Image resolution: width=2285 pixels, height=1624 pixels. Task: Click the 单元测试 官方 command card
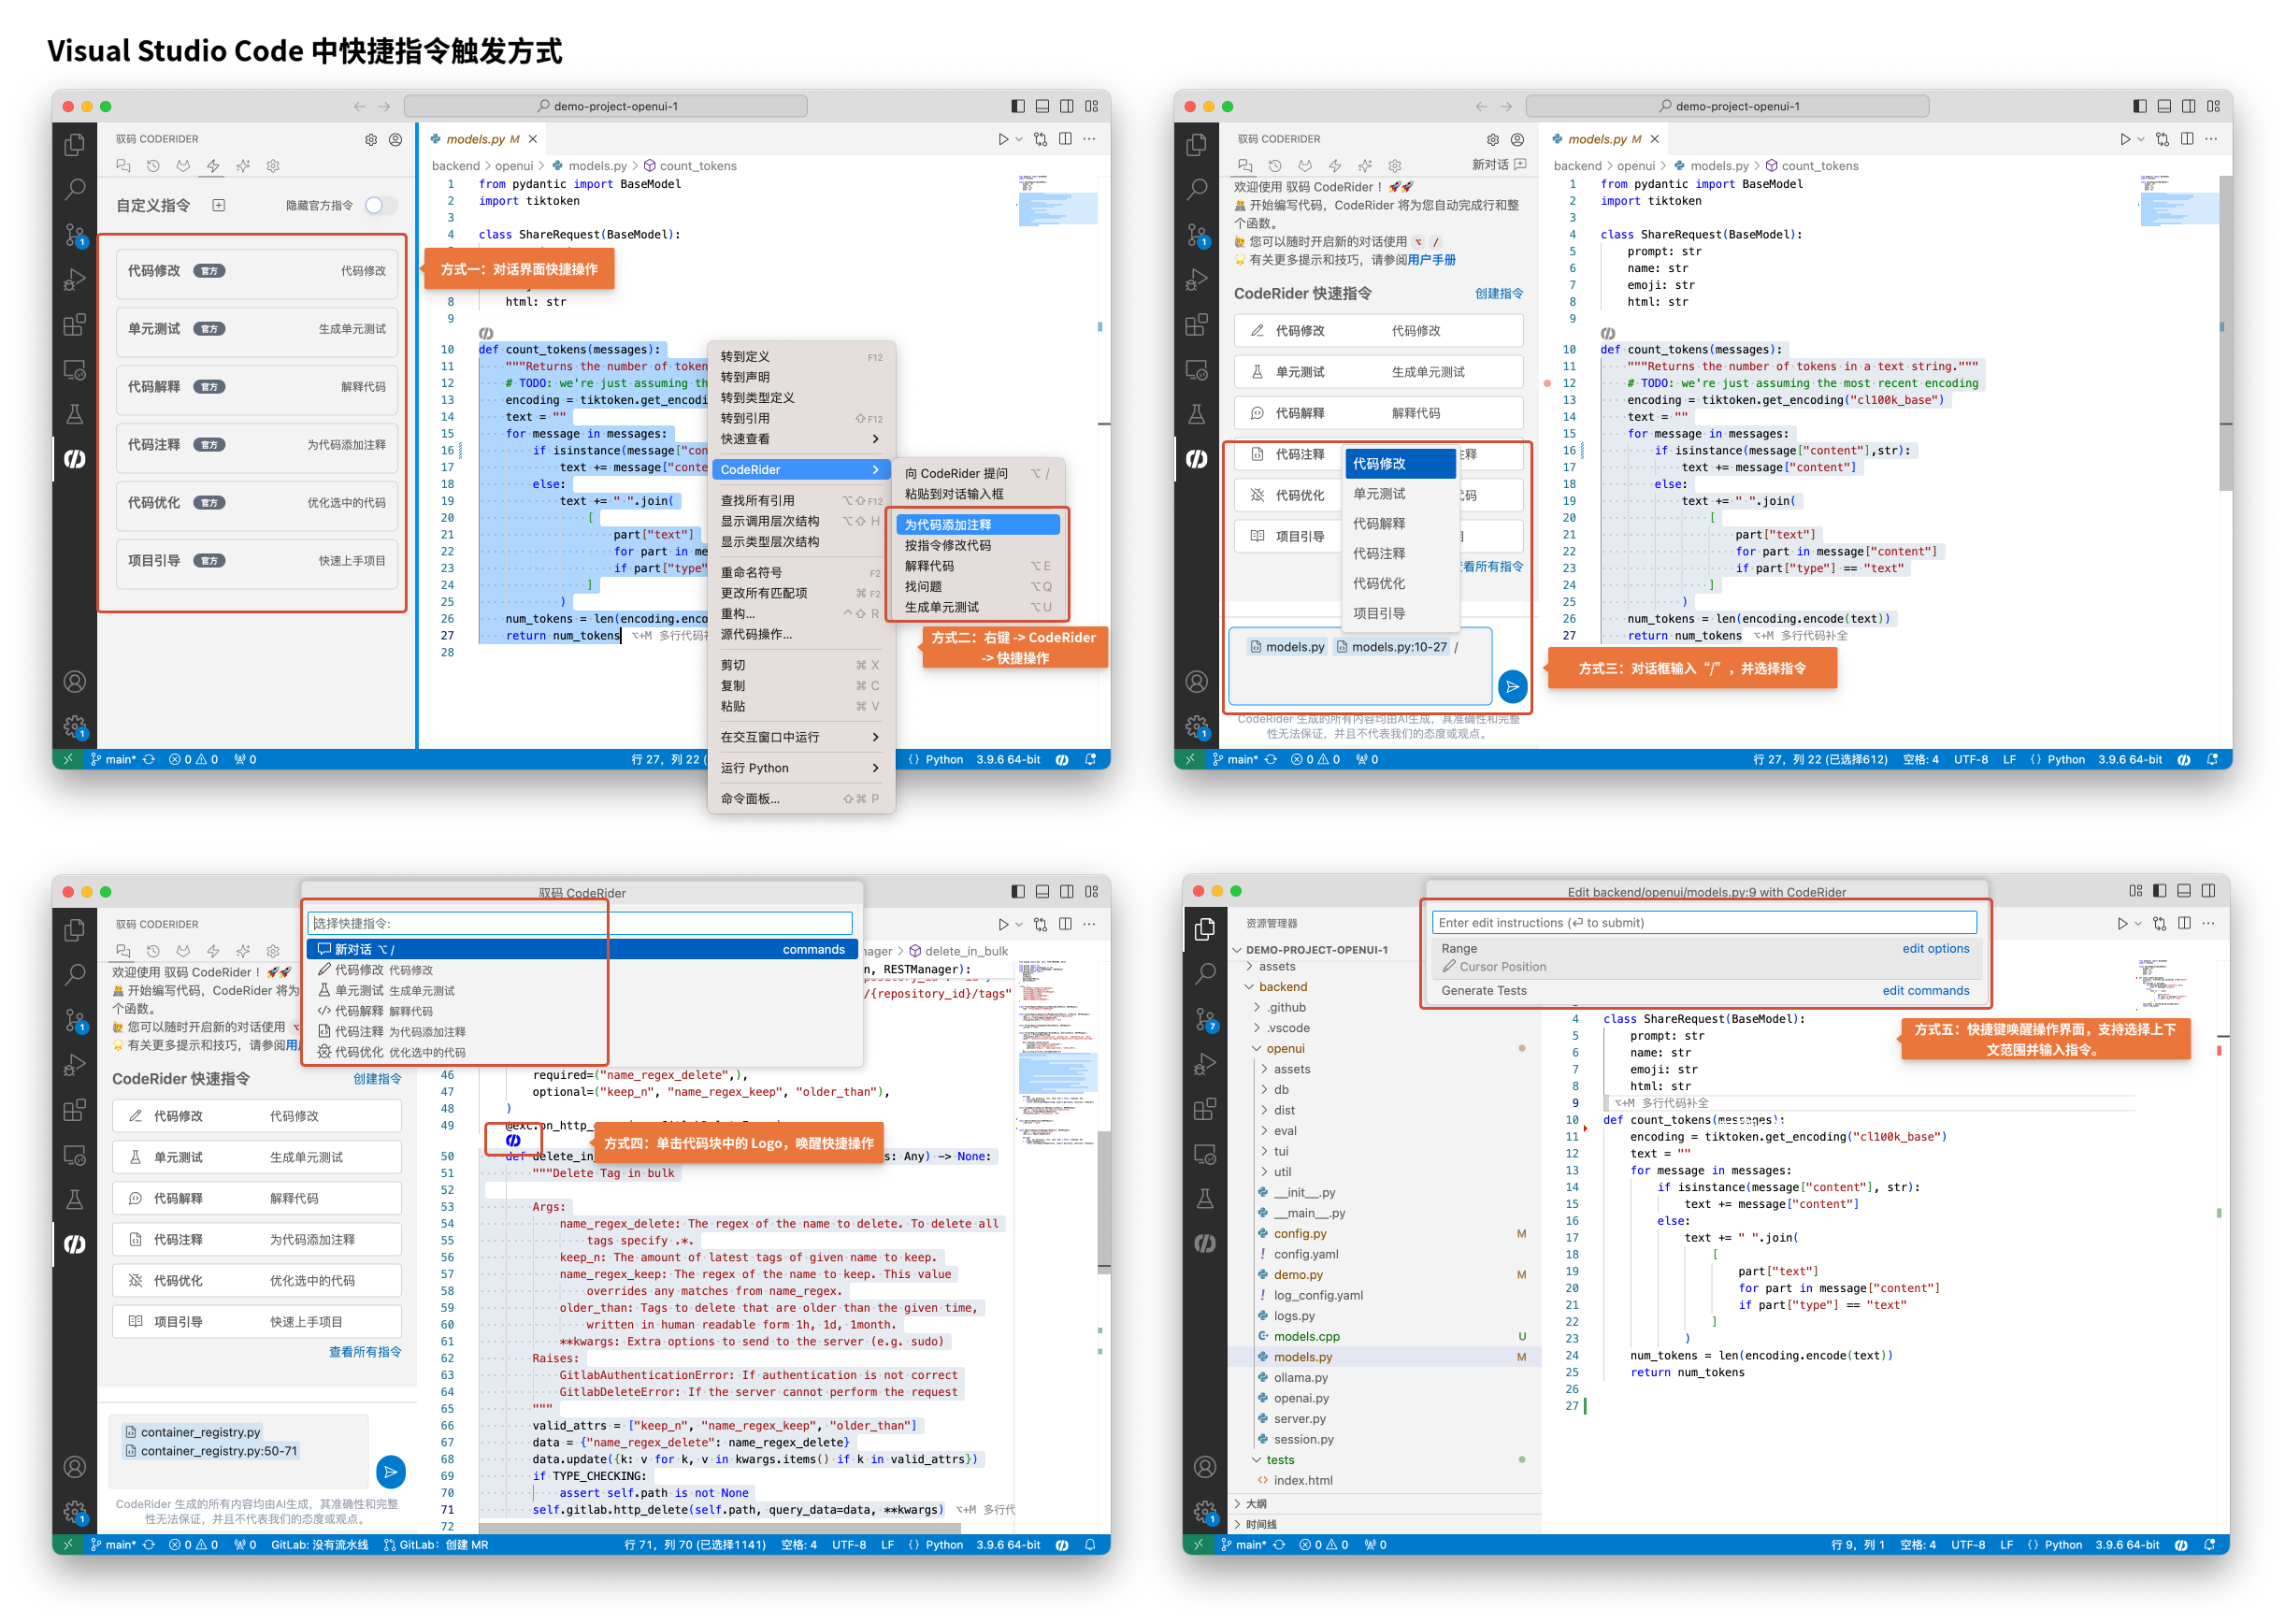(x=257, y=330)
